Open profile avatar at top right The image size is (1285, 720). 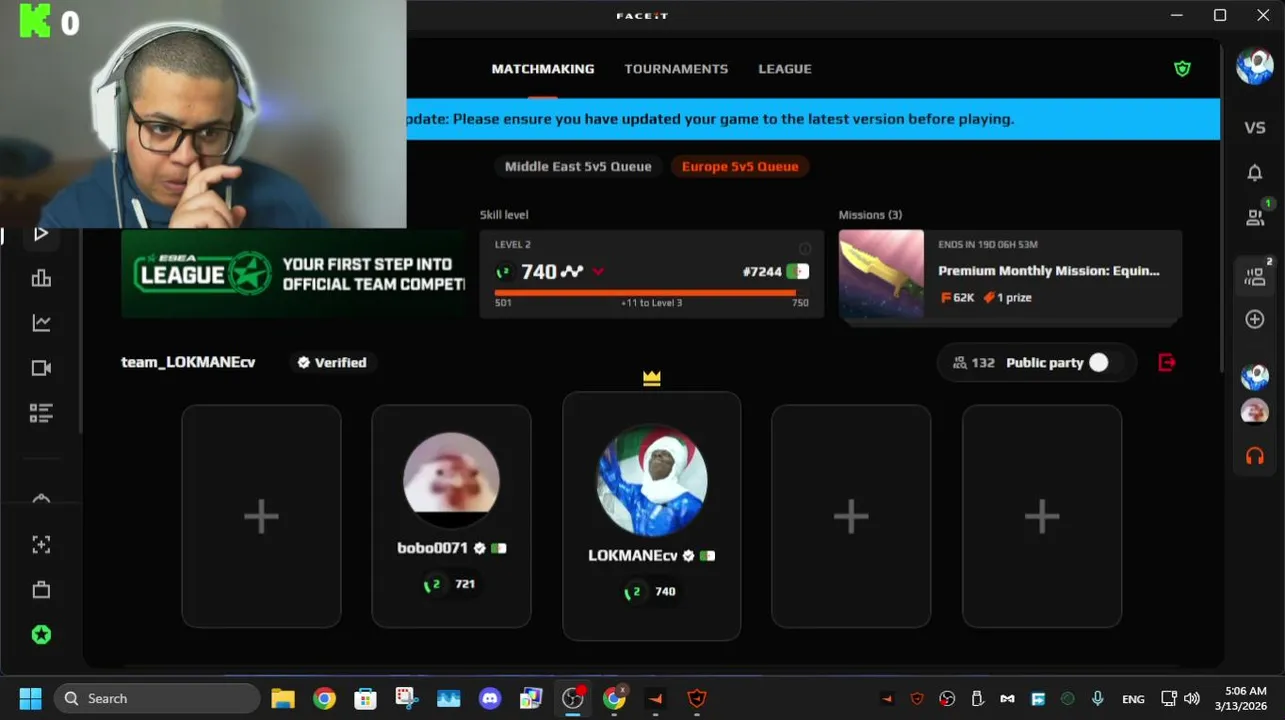click(1255, 66)
